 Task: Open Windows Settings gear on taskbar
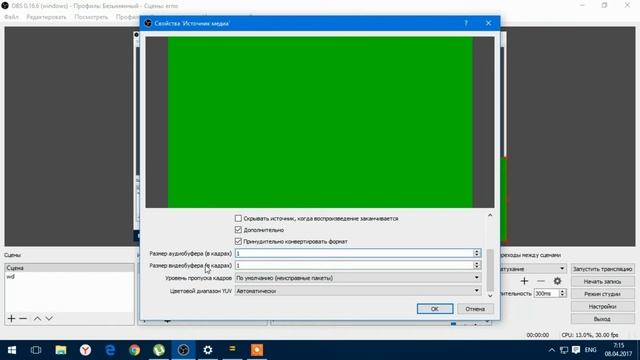[208, 350]
